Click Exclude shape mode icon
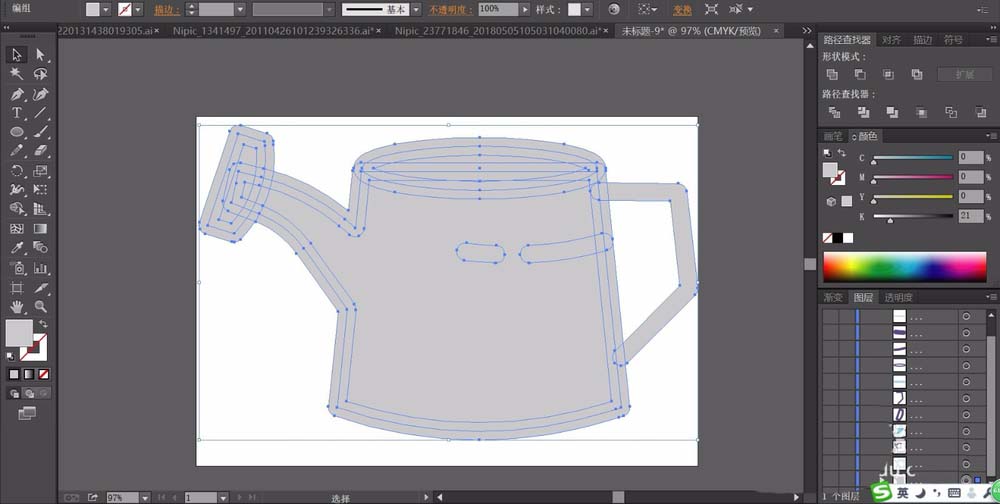Viewport: 1000px width, 504px height. click(x=916, y=75)
